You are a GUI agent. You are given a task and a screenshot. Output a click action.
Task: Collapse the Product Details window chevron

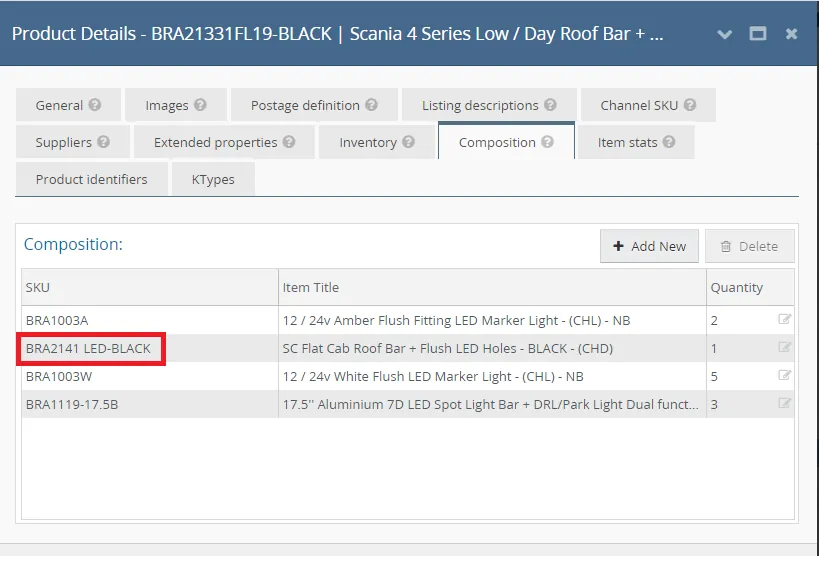(724, 34)
